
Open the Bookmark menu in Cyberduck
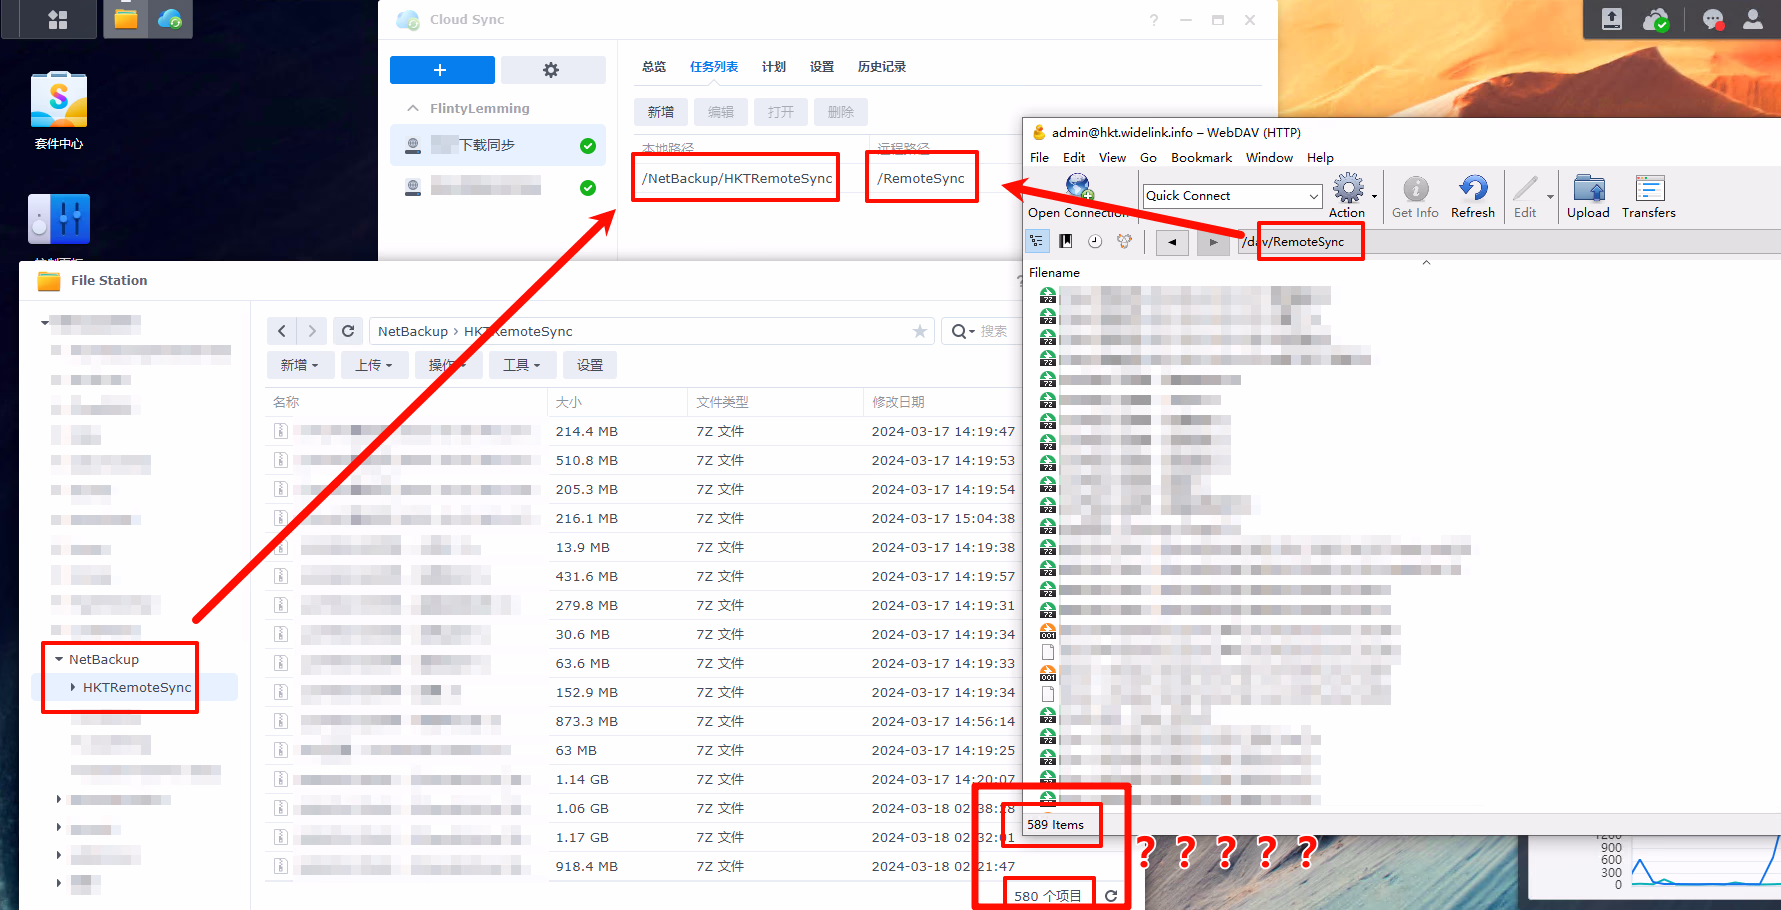[x=1201, y=158]
